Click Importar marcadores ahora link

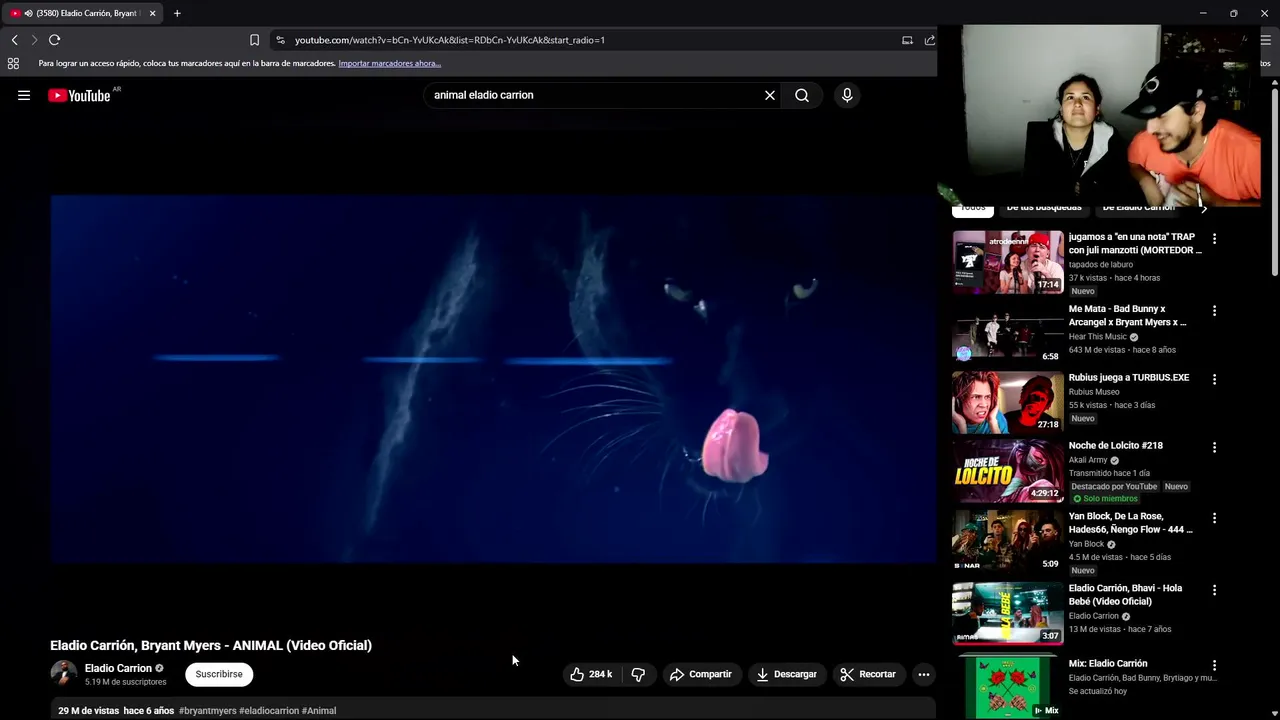389,63
